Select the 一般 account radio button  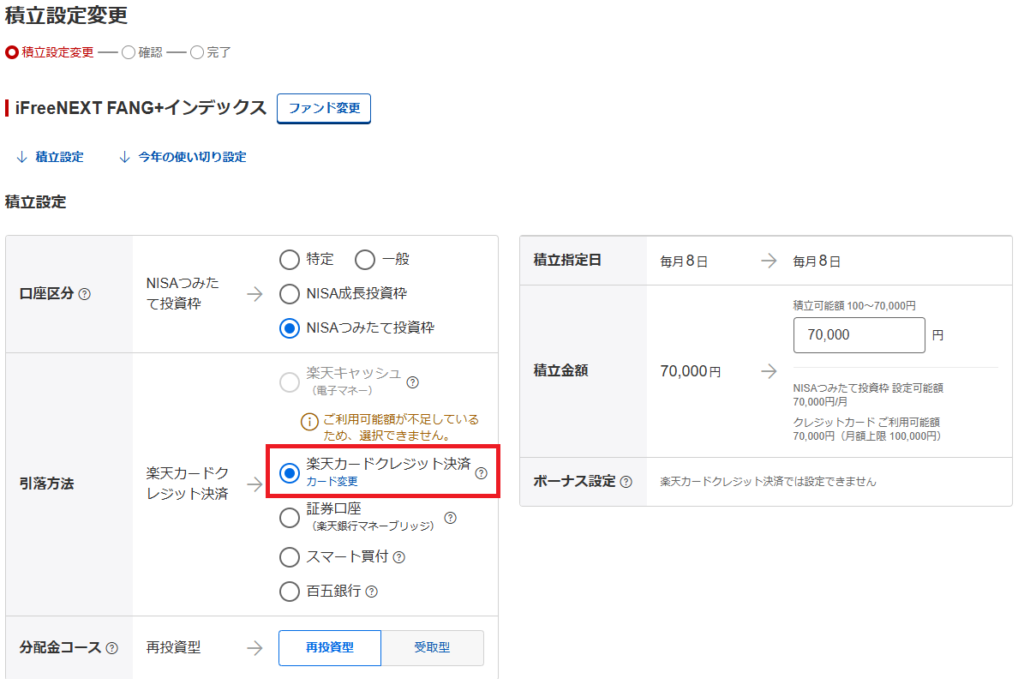tap(365, 260)
